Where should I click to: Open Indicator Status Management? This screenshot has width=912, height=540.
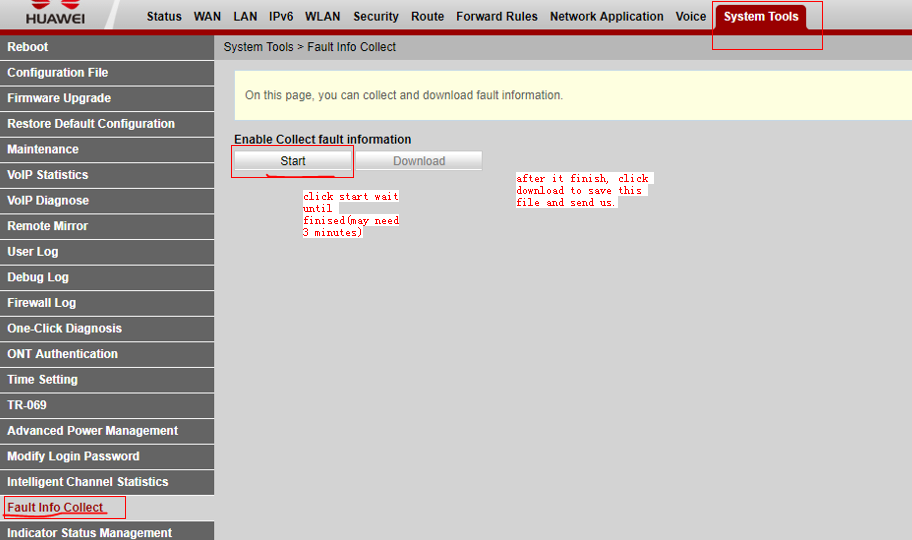click(89, 532)
